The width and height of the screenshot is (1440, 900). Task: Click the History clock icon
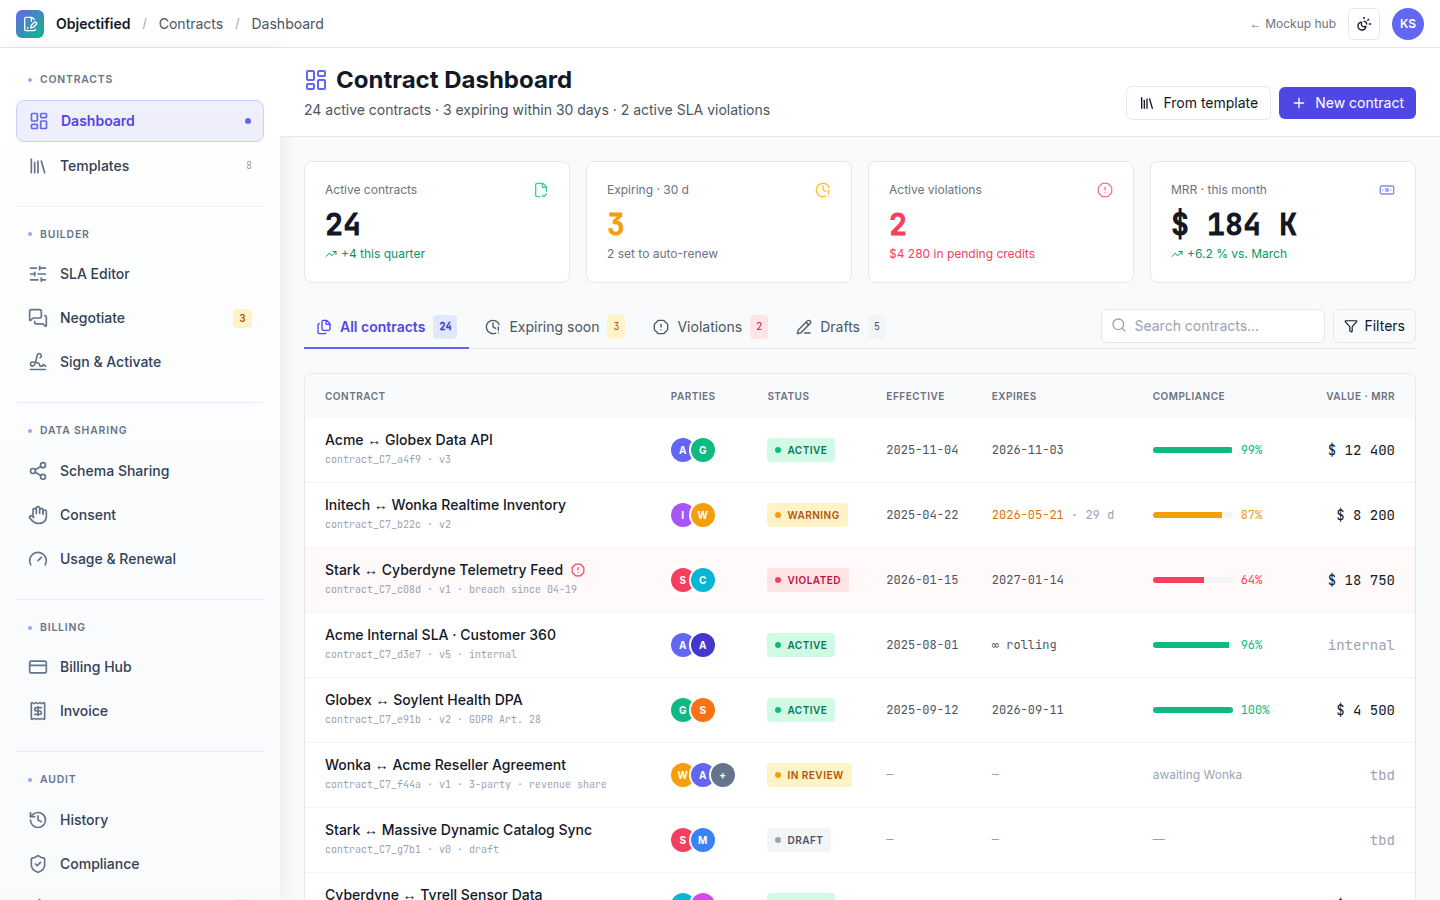[38, 820]
